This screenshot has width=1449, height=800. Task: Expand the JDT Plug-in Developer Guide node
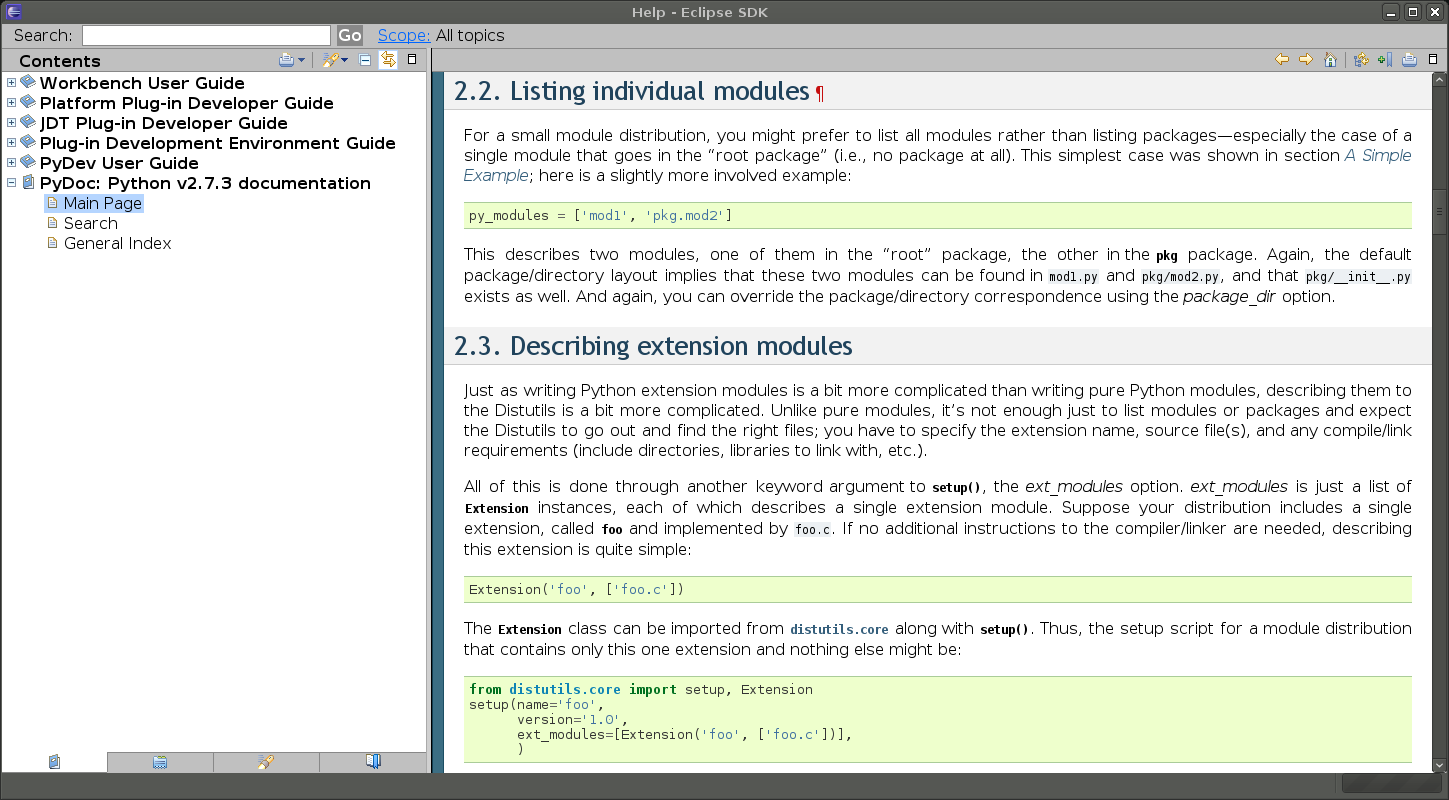tap(11, 123)
